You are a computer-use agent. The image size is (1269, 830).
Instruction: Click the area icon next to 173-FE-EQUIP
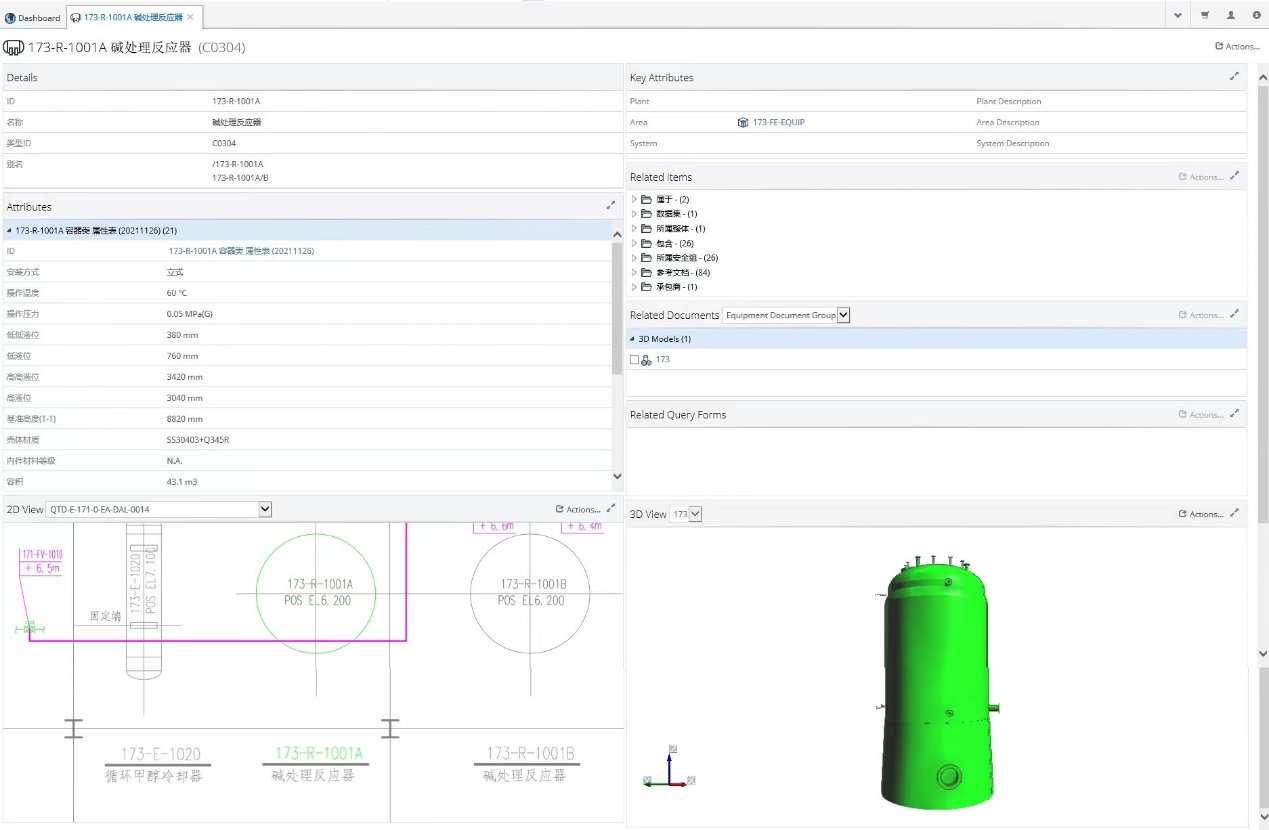(x=743, y=122)
